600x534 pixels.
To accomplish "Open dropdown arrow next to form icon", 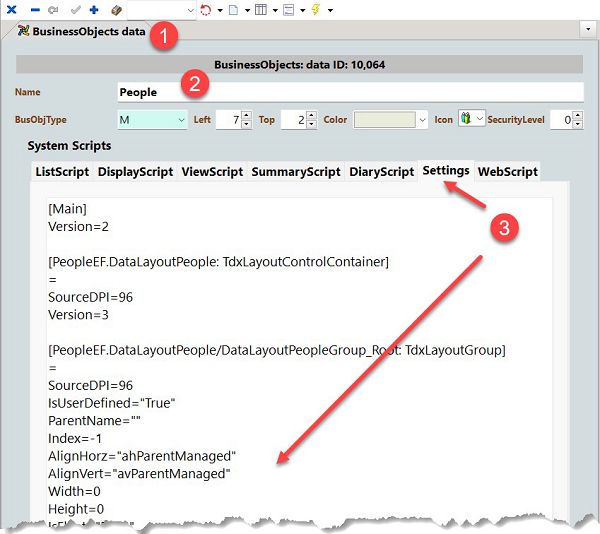I will 303,10.
